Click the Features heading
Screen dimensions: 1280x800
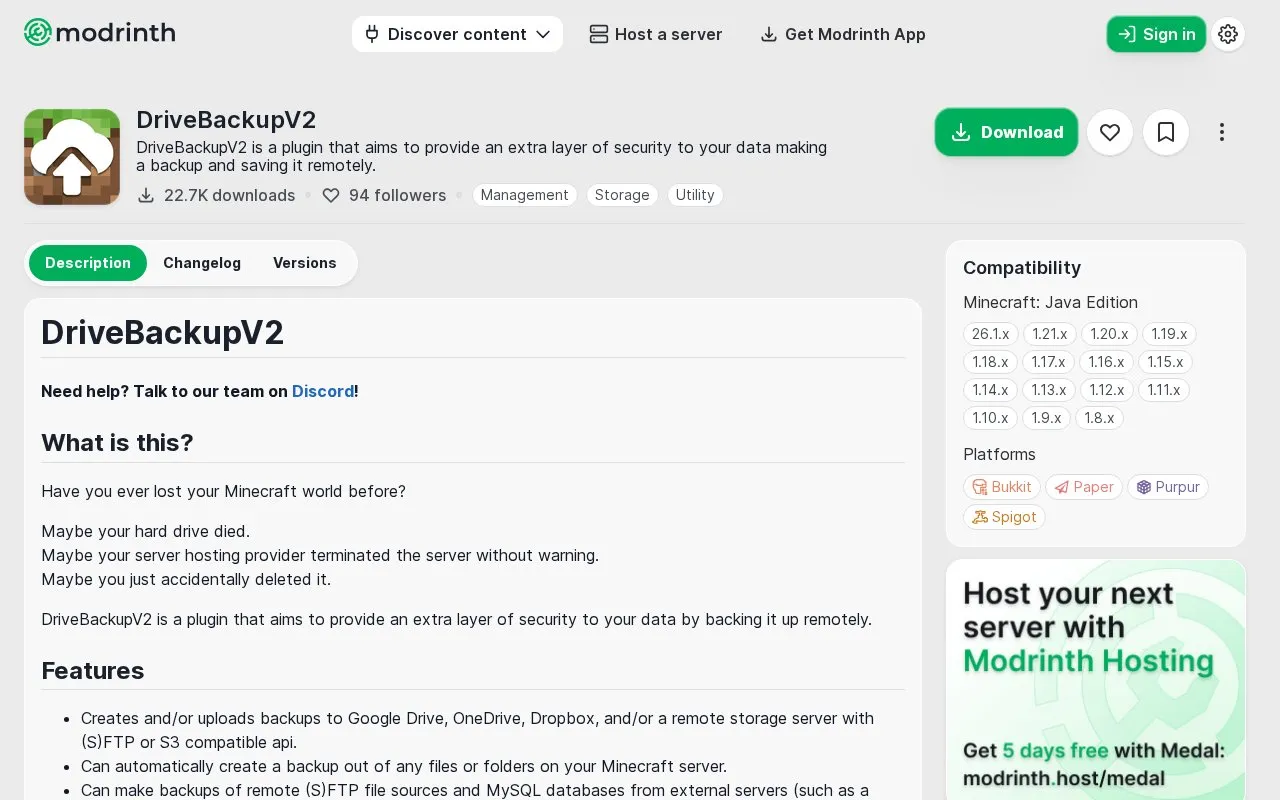[93, 671]
